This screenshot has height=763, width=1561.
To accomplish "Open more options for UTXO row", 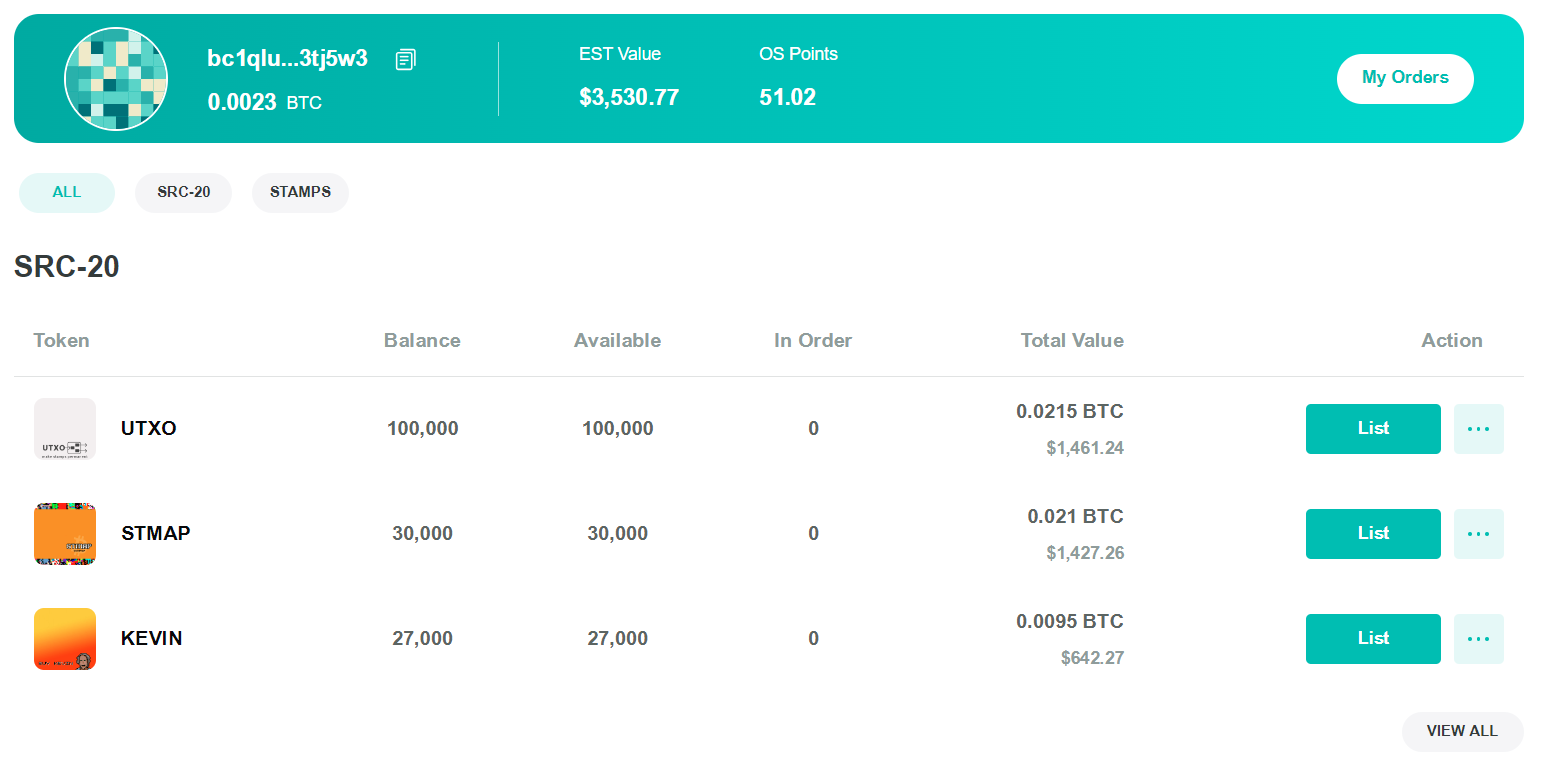I will 1478,429.
